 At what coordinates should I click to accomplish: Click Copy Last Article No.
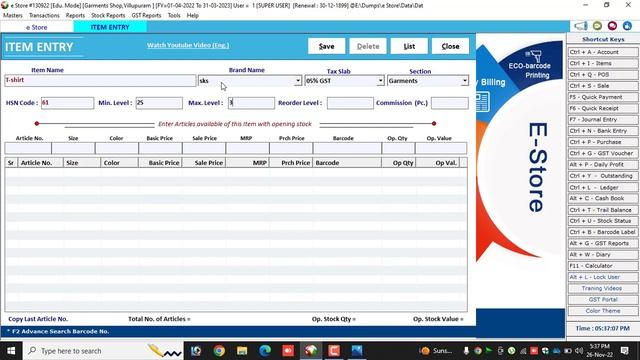[38, 319]
